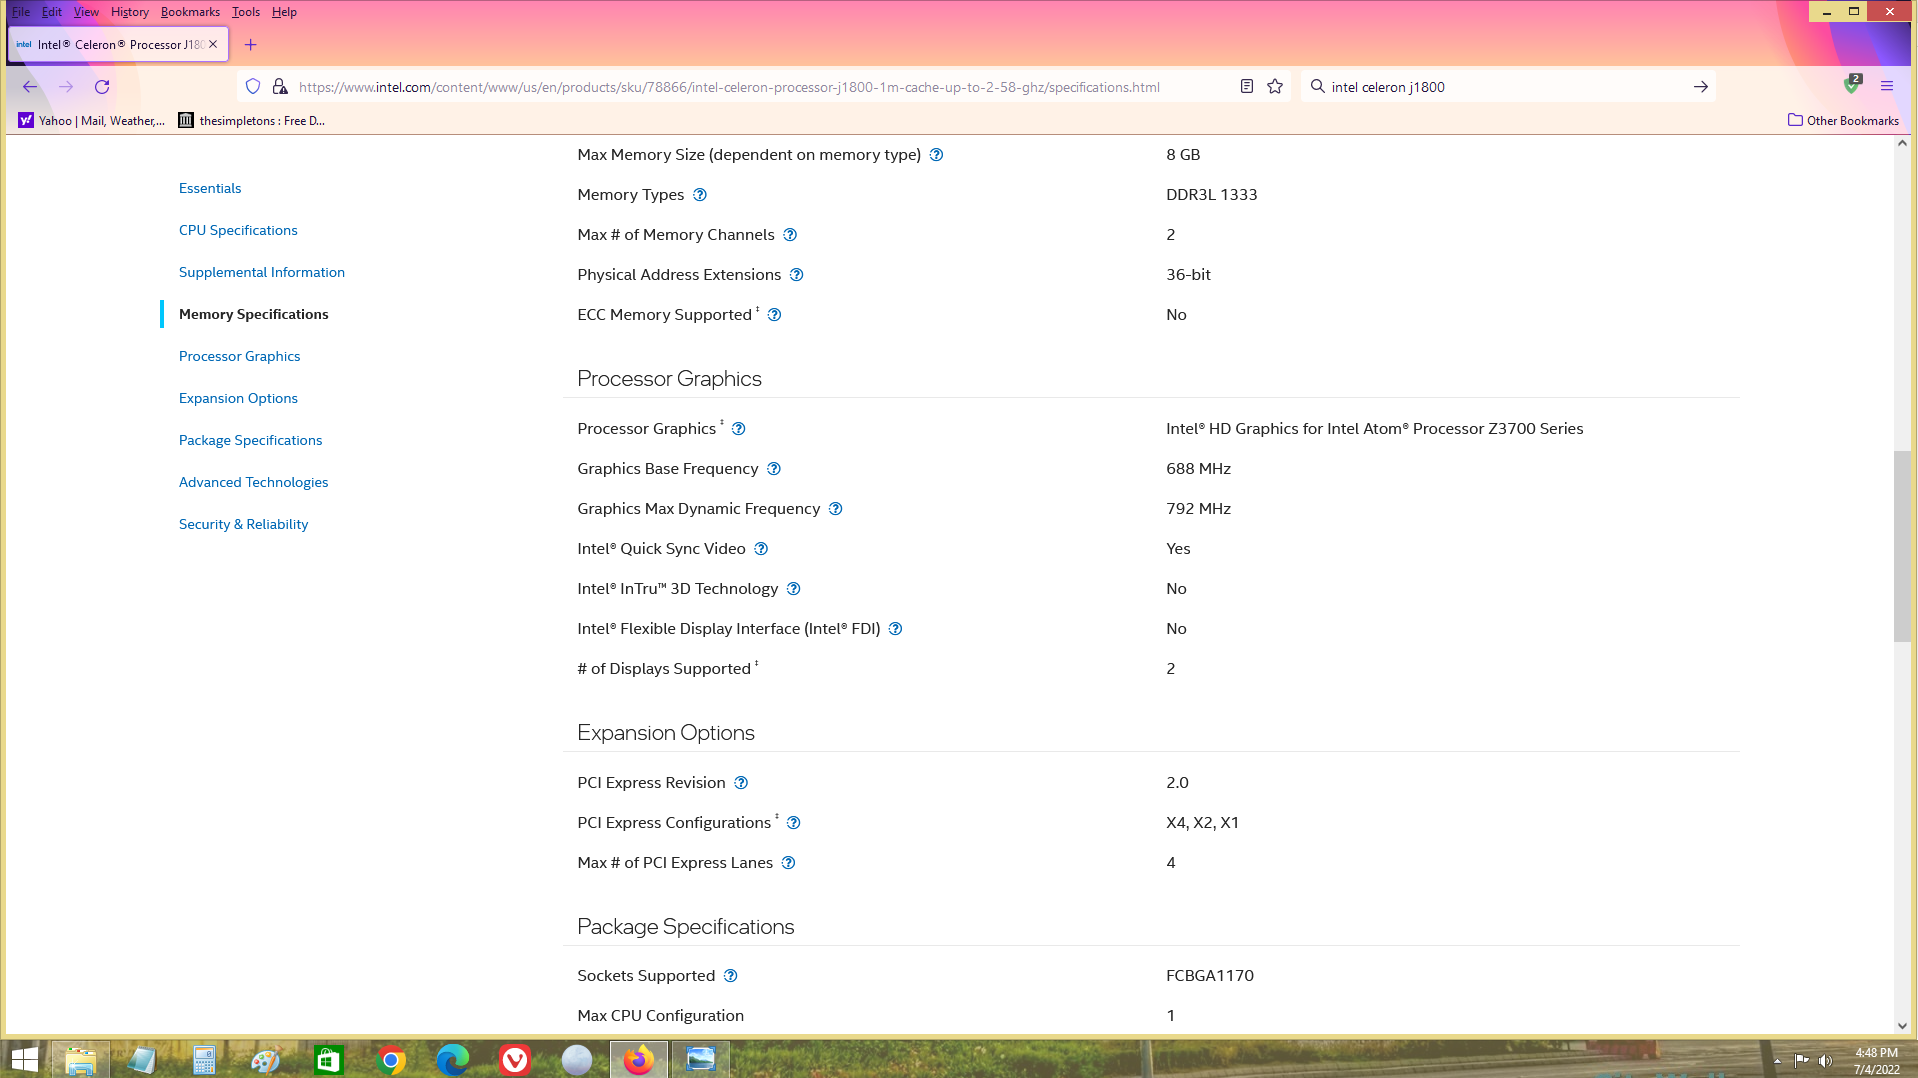Click help icon for PCI Express Revision
Image resolution: width=1918 pixels, height=1078 pixels.
pyautogui.click(x=741, y=783)
